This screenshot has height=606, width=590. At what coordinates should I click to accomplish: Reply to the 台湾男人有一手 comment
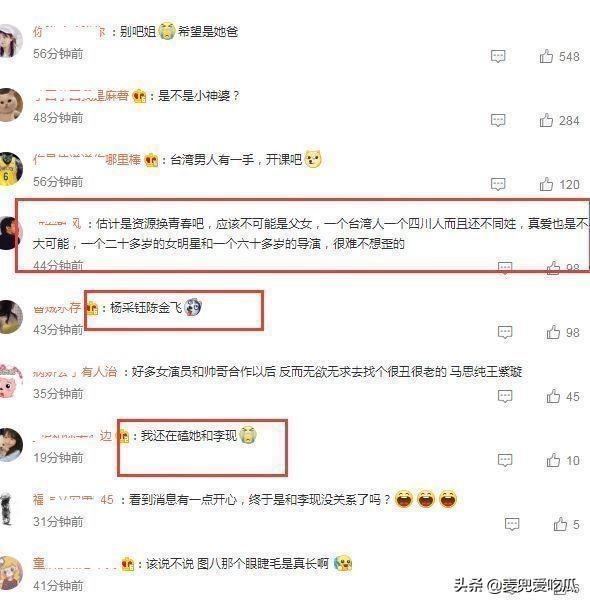498,184
